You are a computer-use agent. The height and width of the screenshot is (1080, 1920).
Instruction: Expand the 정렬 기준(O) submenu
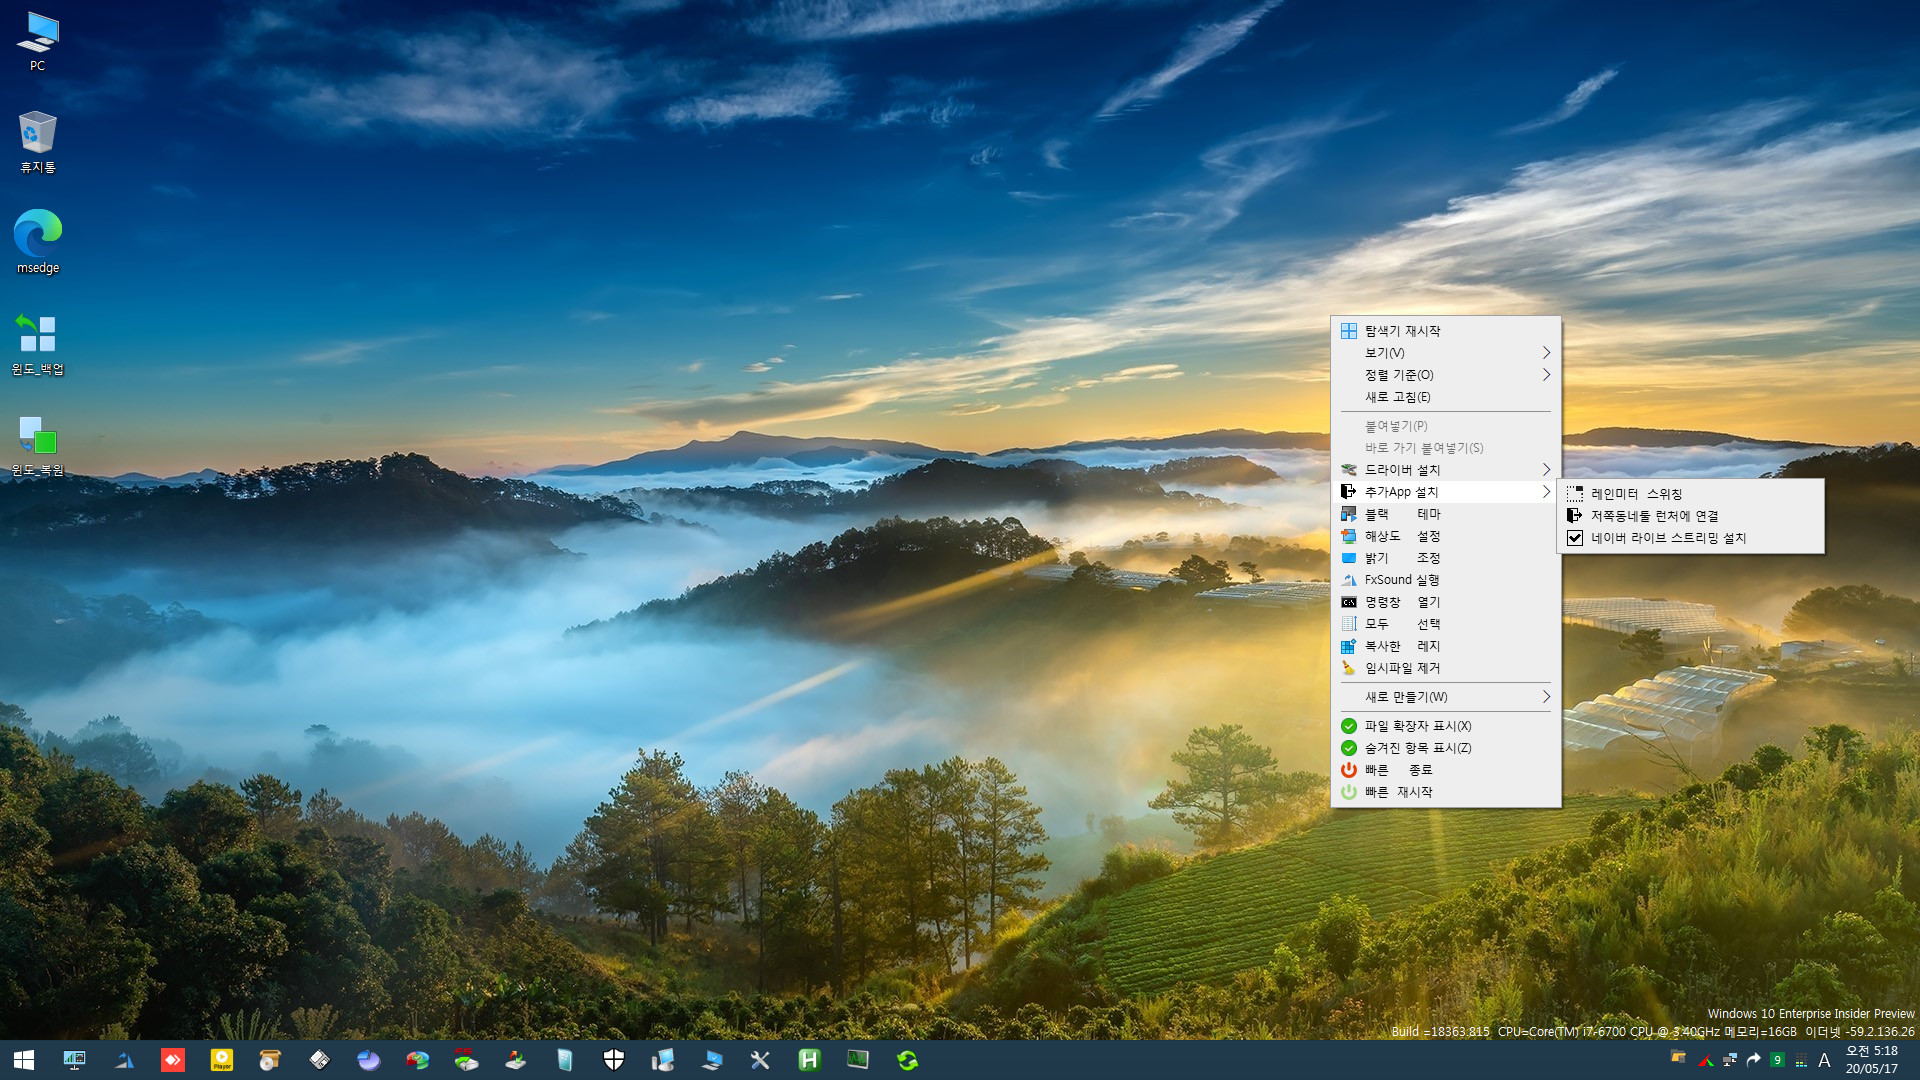pyautogui.click(x=1445, y=375)
